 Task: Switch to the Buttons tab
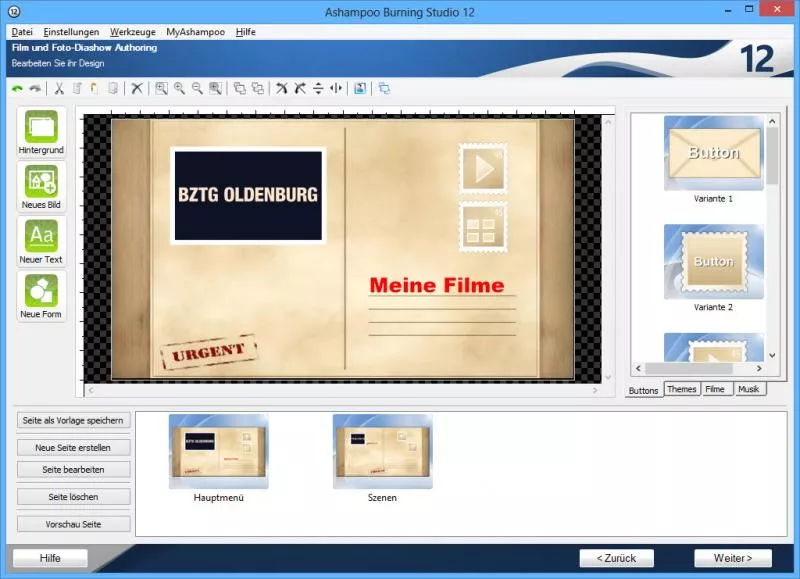click(643, 390)
